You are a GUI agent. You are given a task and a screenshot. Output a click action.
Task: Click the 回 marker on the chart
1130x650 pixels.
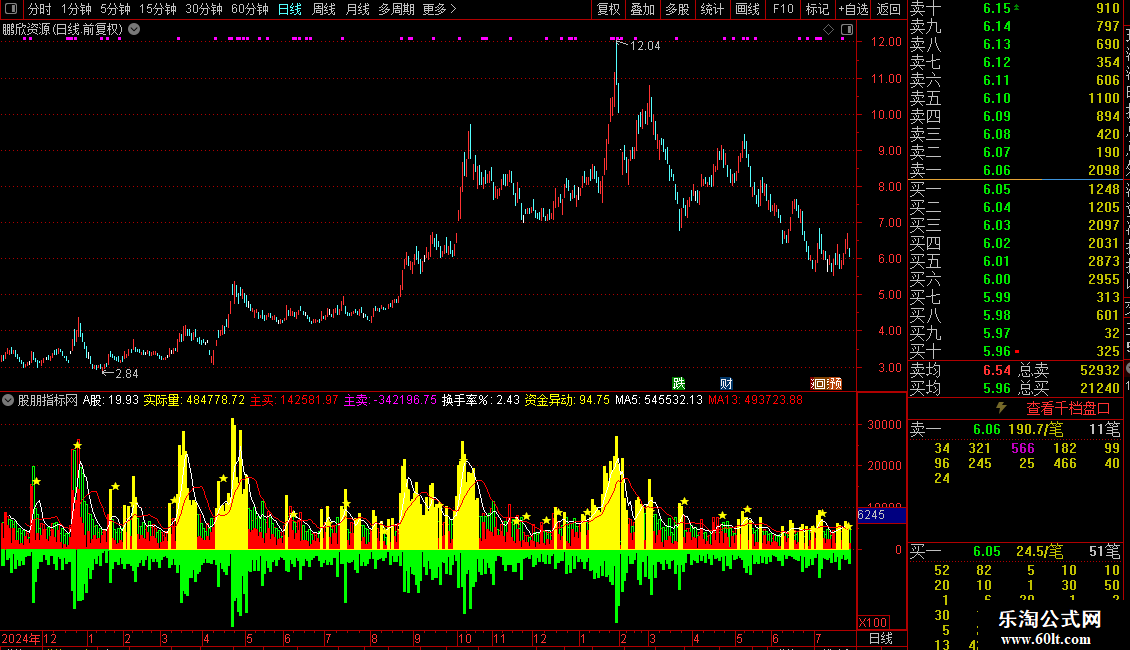tap(818, 383)
